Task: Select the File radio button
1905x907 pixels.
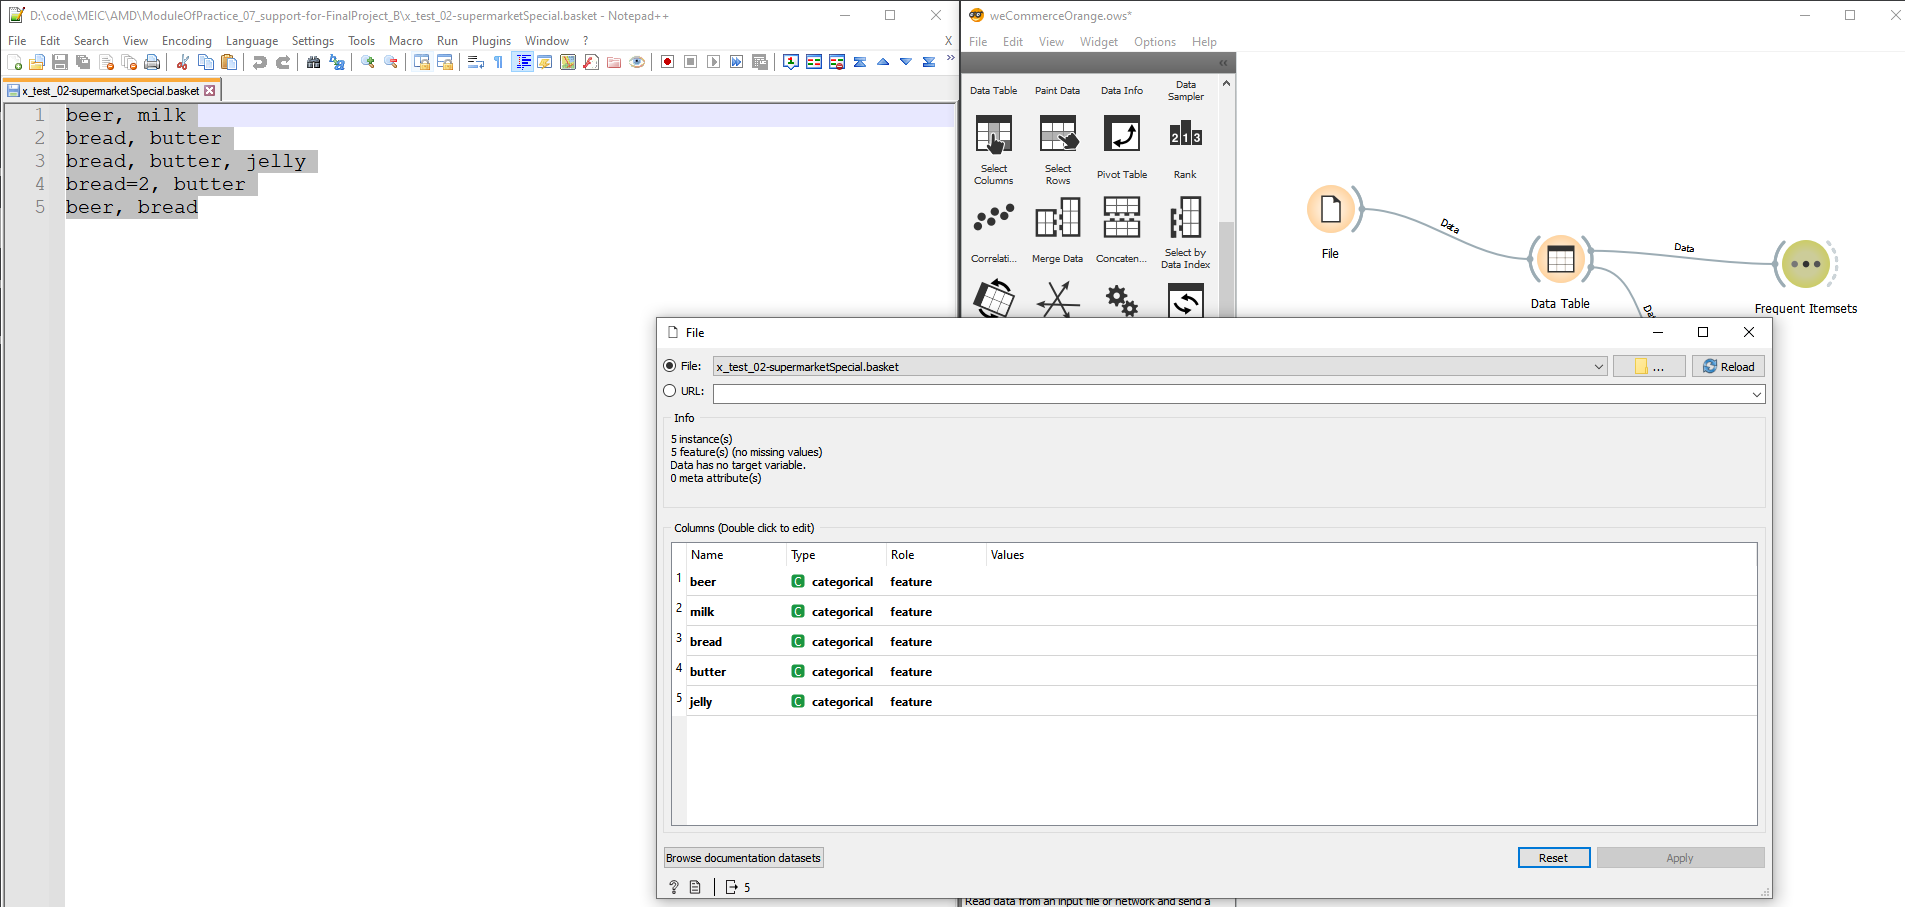Action: (670, 366)
